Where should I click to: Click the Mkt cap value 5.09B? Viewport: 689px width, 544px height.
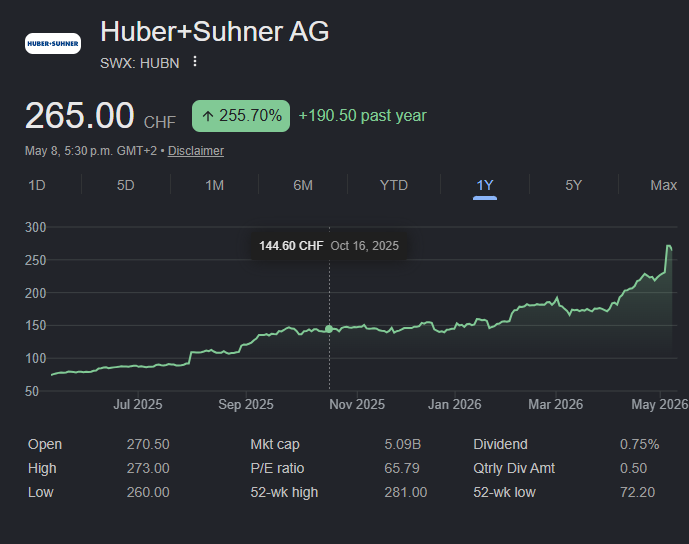(x=403, y=444)
